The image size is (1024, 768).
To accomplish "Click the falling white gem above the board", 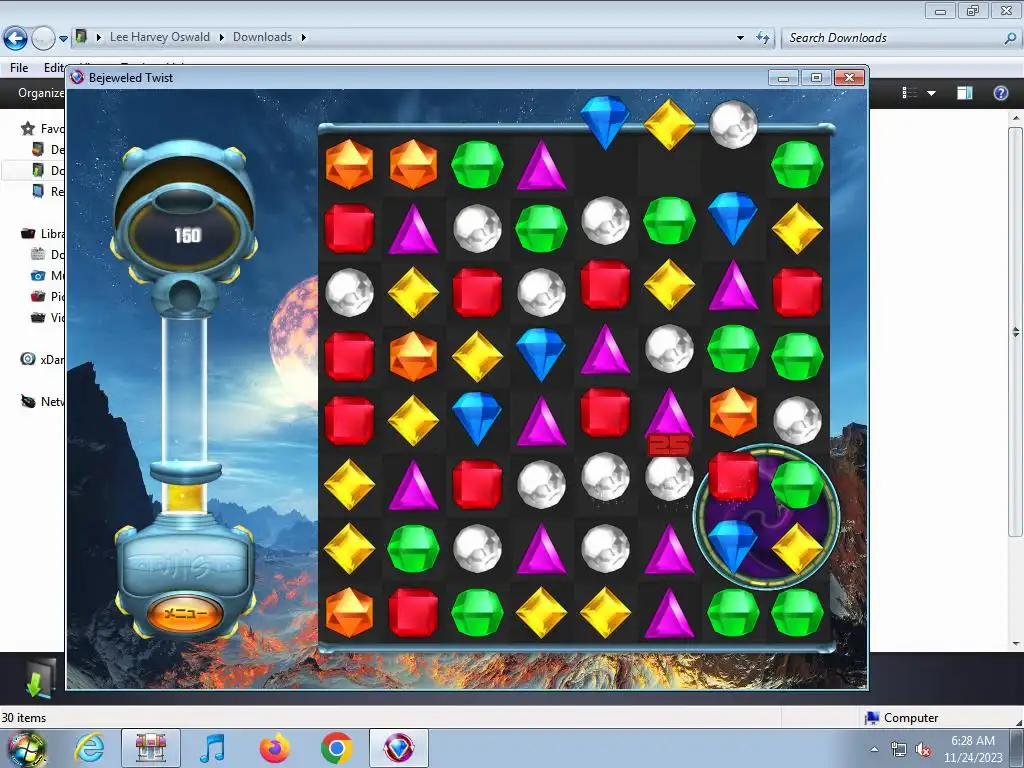I will click(733, 123).
